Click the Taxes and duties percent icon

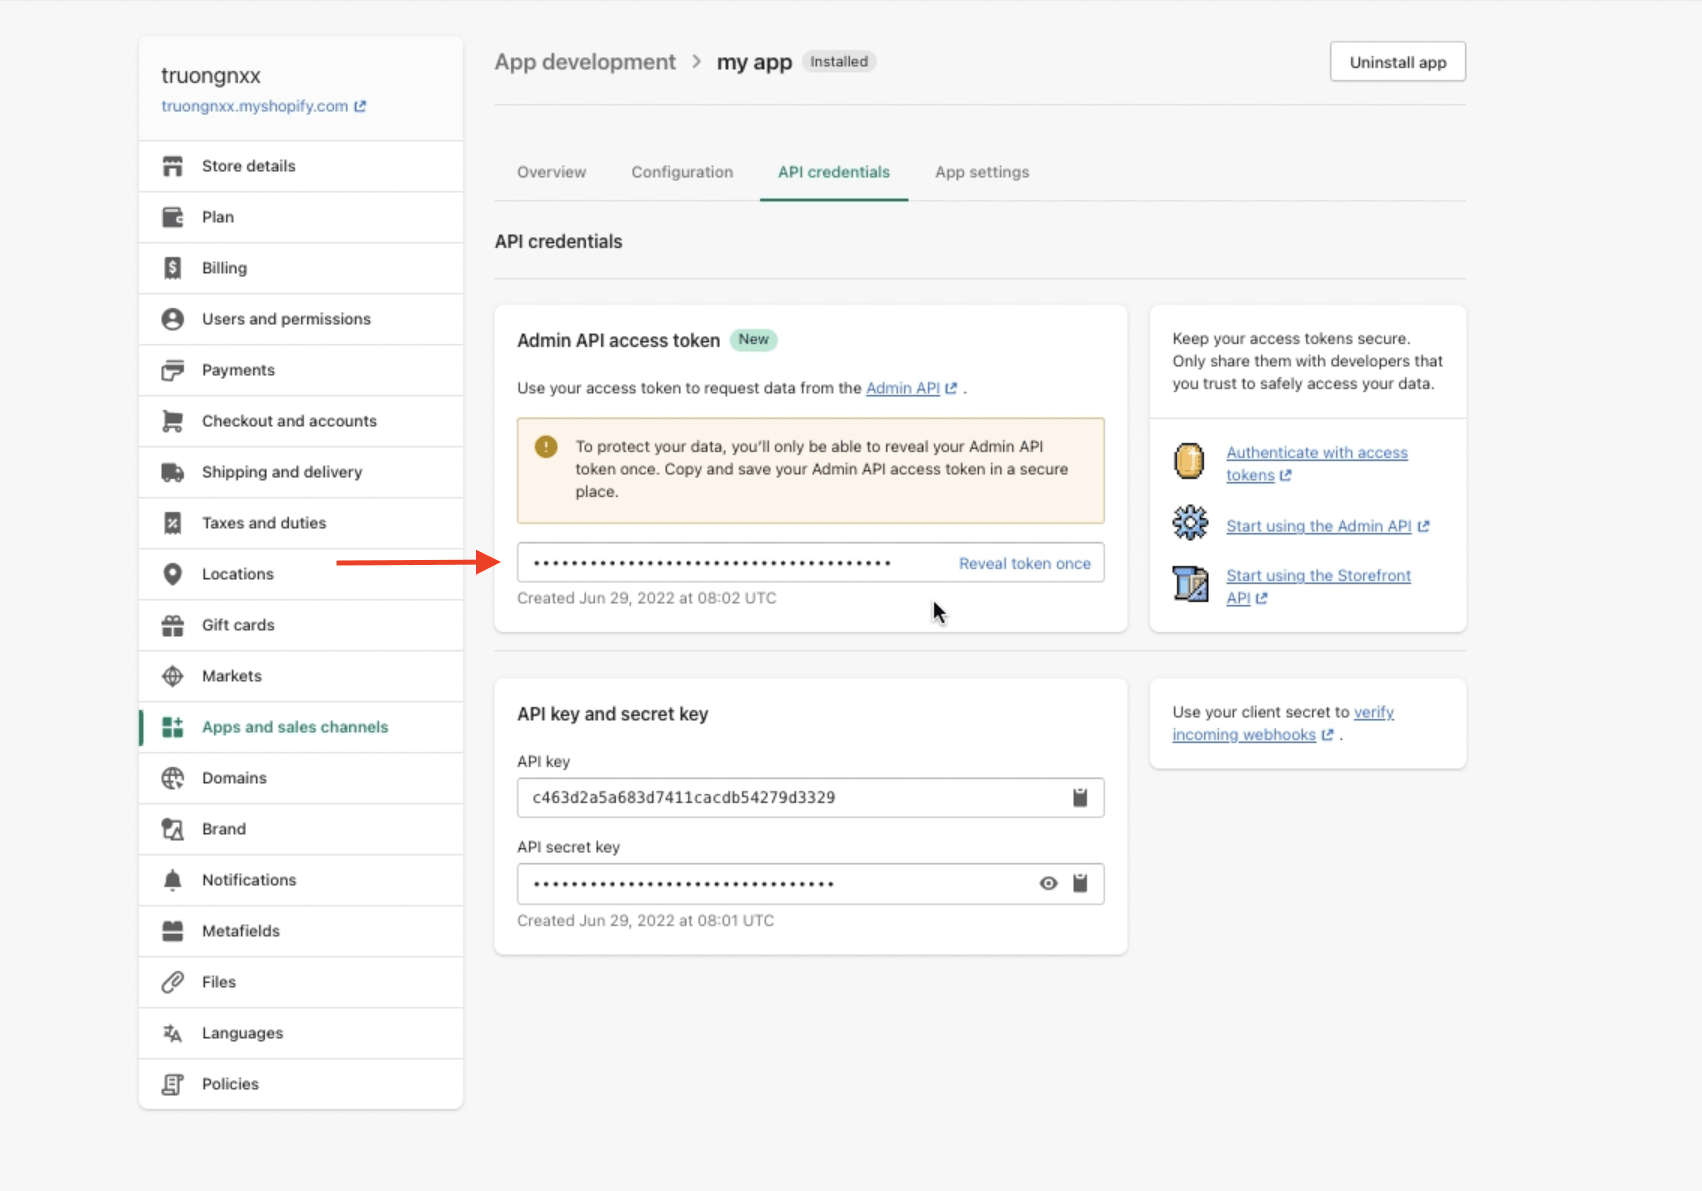coord(172,523)
